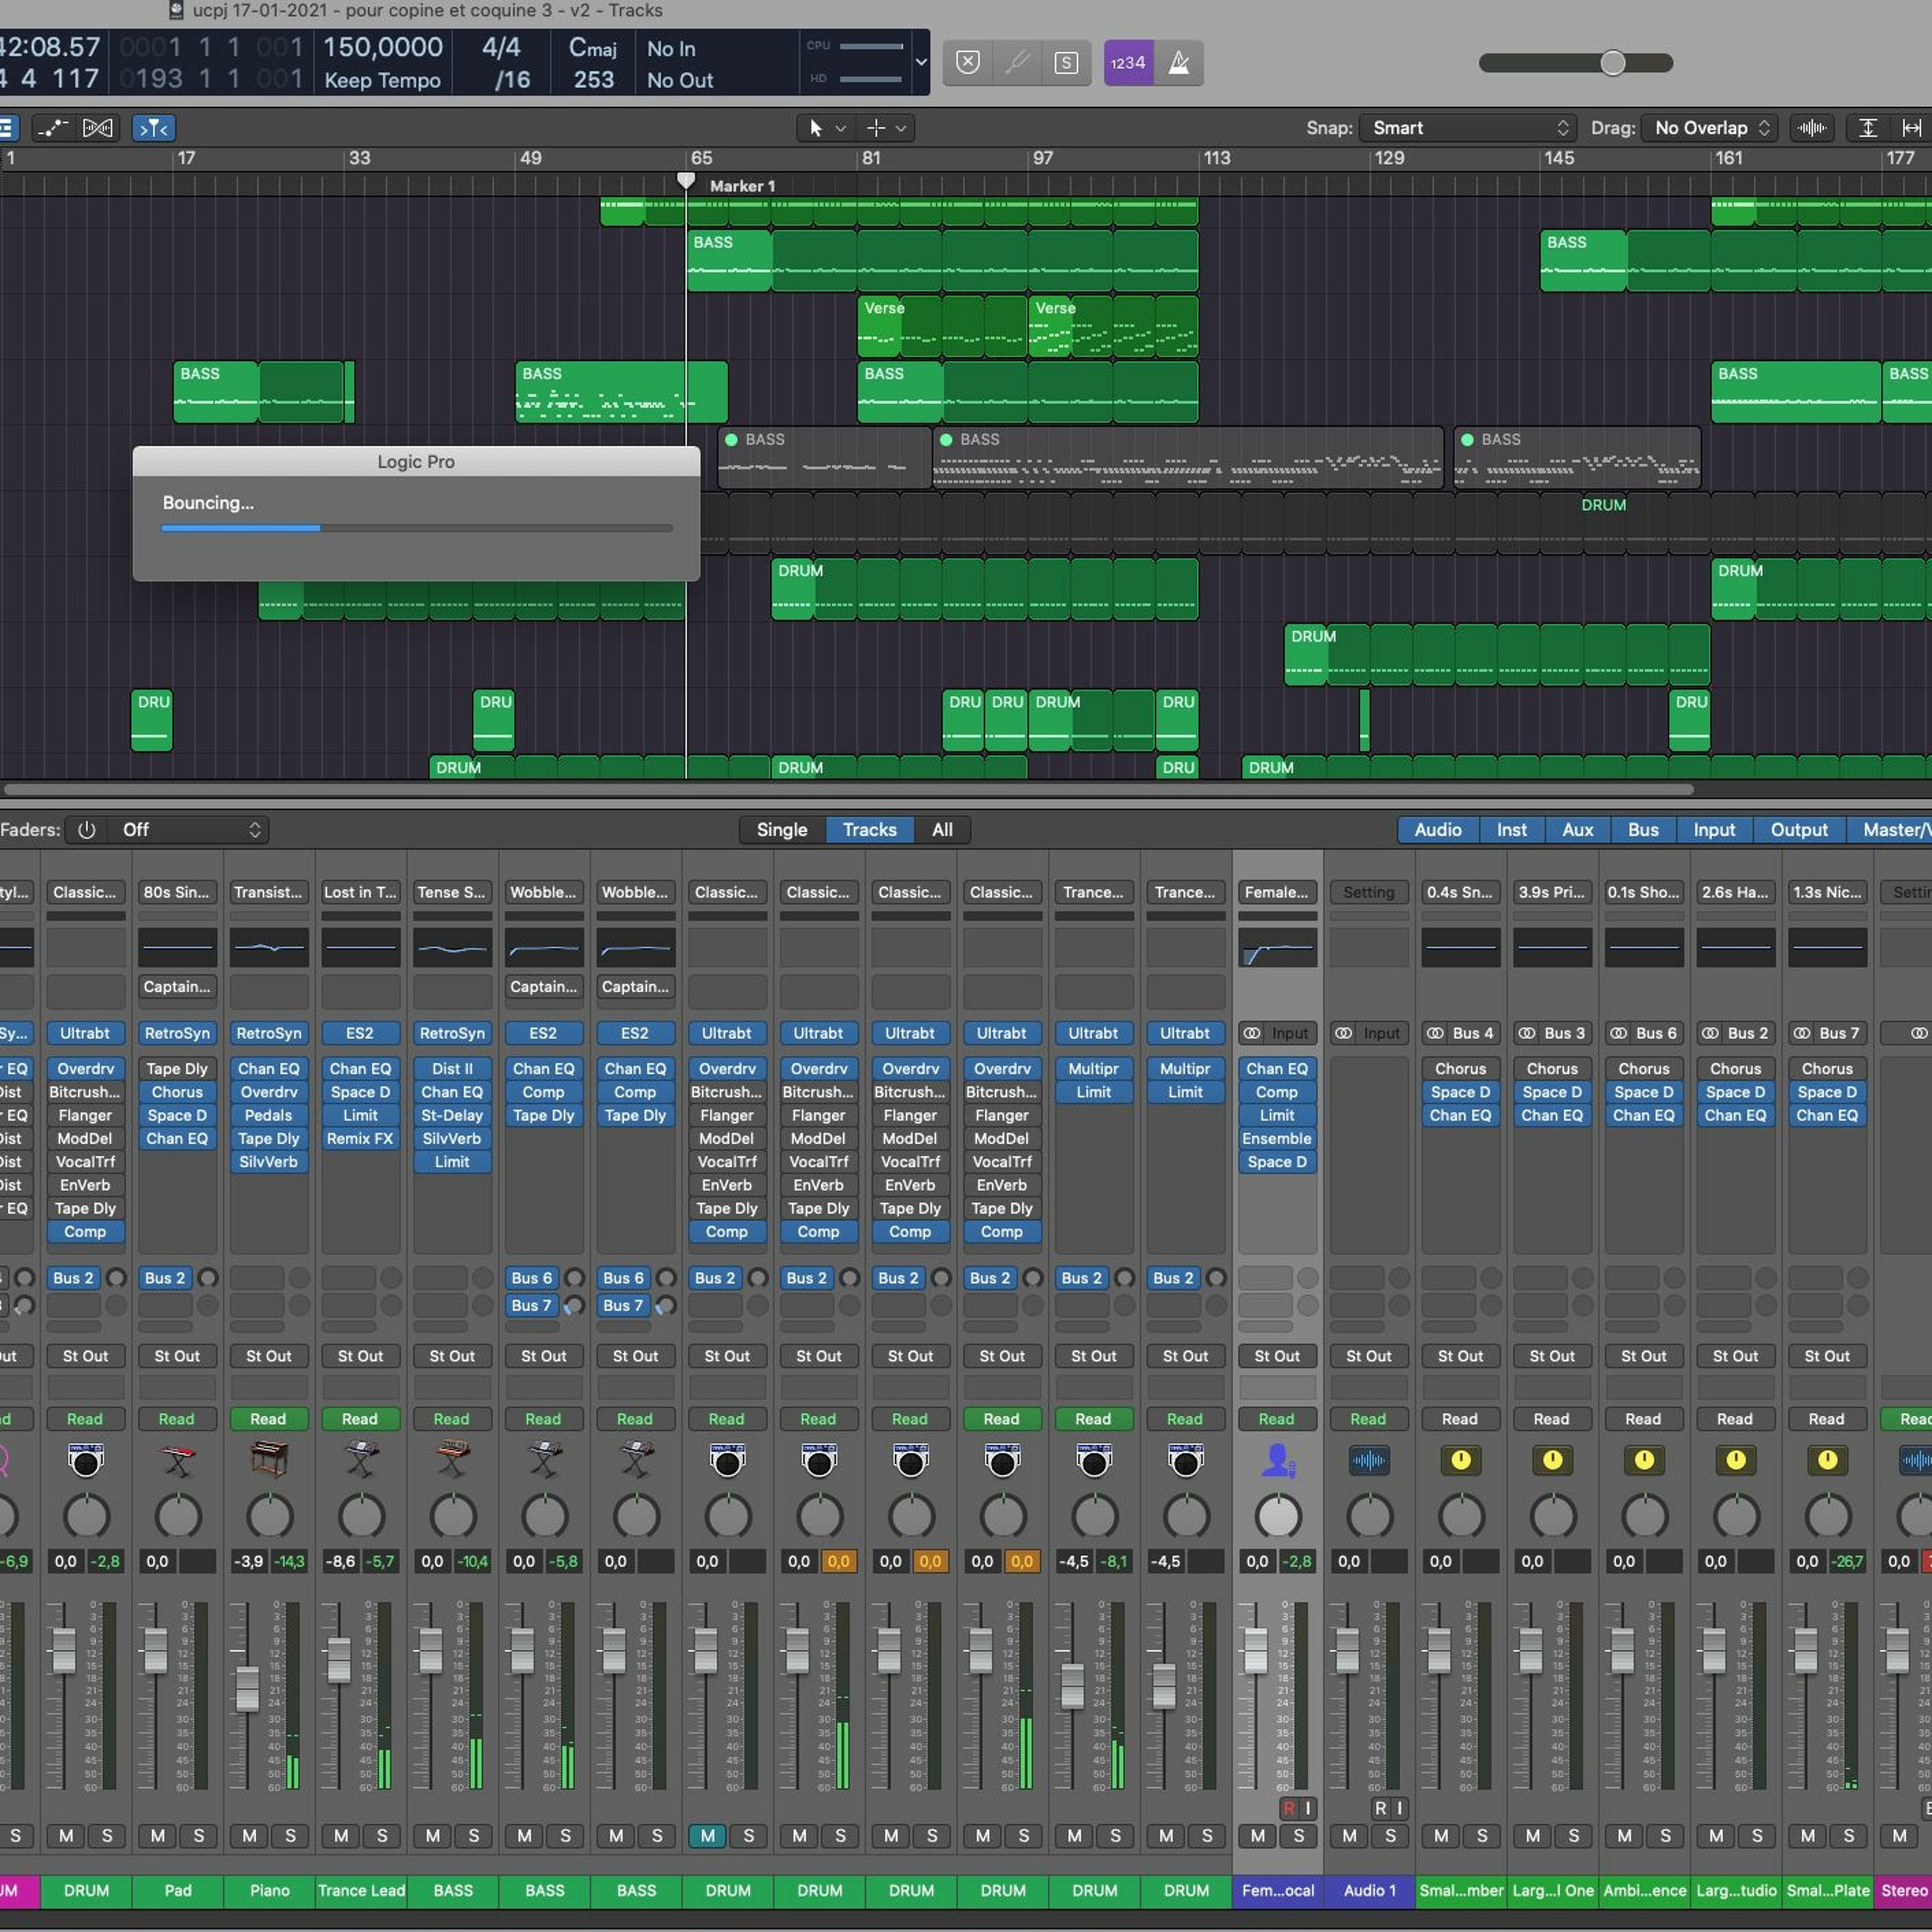
Task: Switch mixer to Single view
Action: tap(782, 830)
